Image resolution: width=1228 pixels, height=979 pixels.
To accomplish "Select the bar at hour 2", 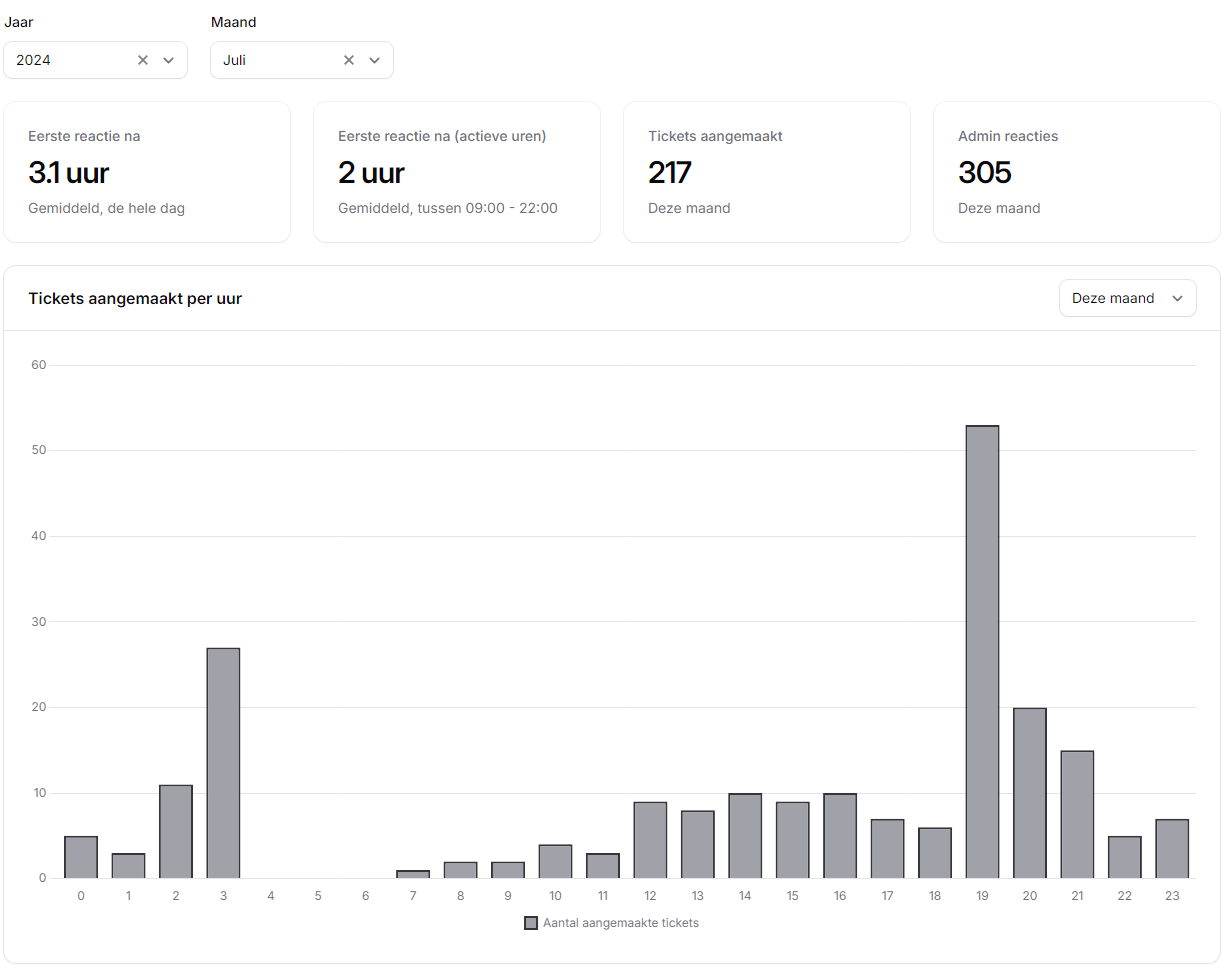I will click(176, 832).
